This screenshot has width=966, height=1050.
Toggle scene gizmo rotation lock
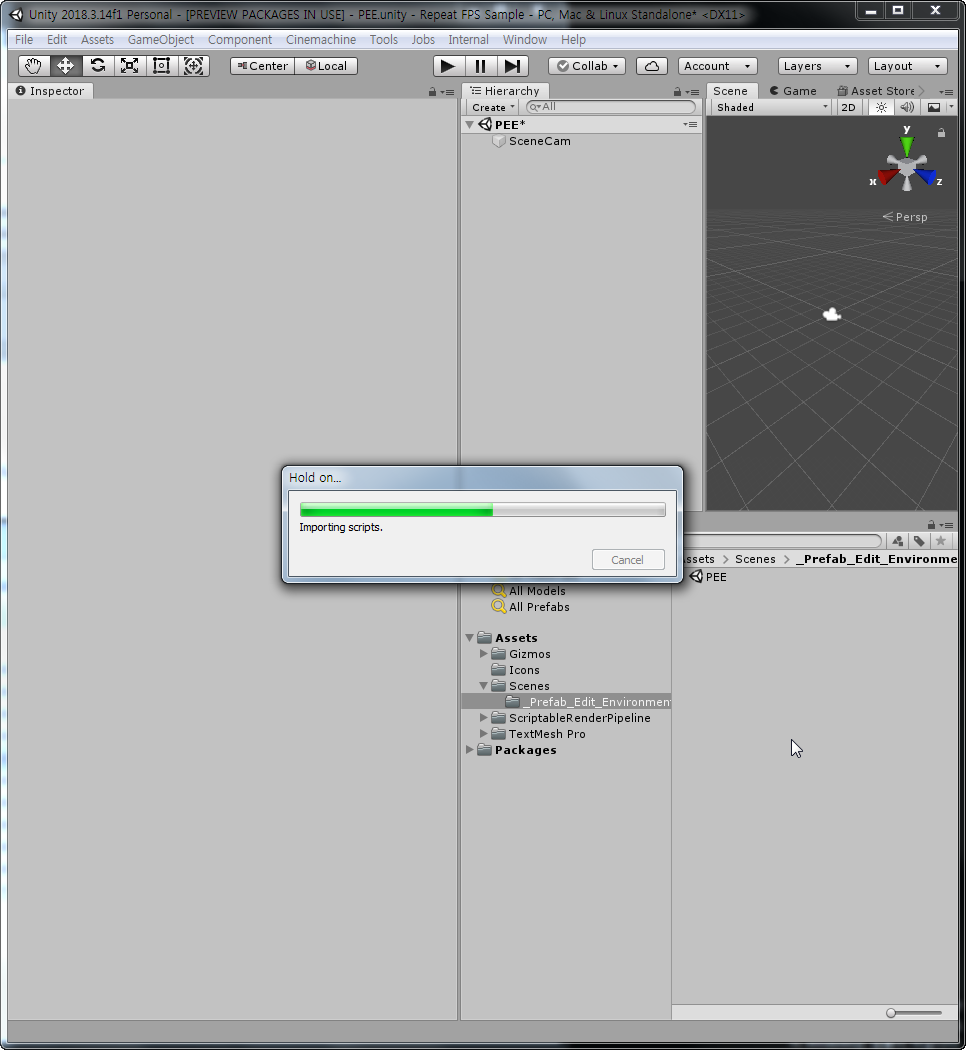(941, 133)
